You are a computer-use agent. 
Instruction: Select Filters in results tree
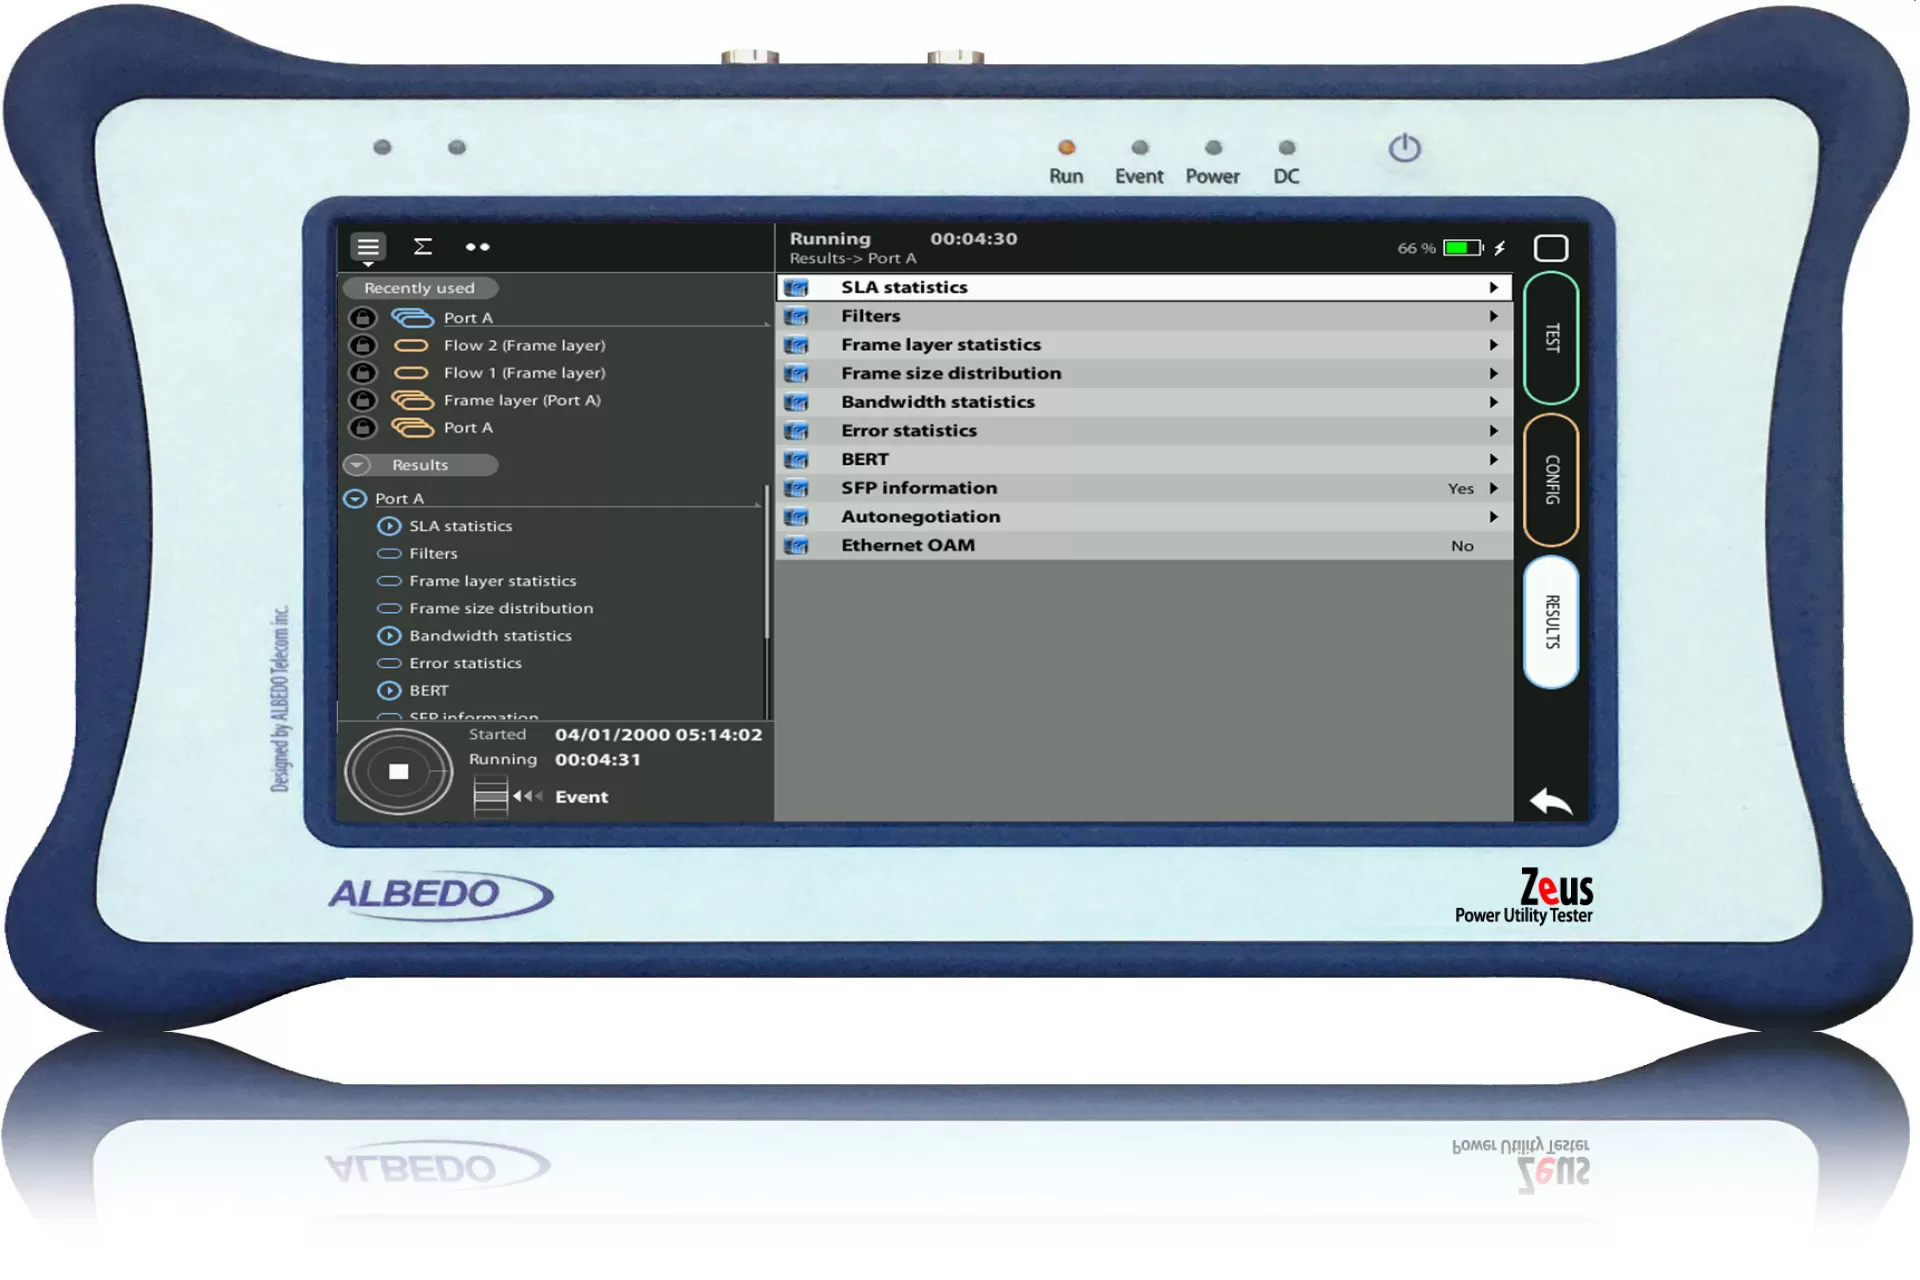433,553
